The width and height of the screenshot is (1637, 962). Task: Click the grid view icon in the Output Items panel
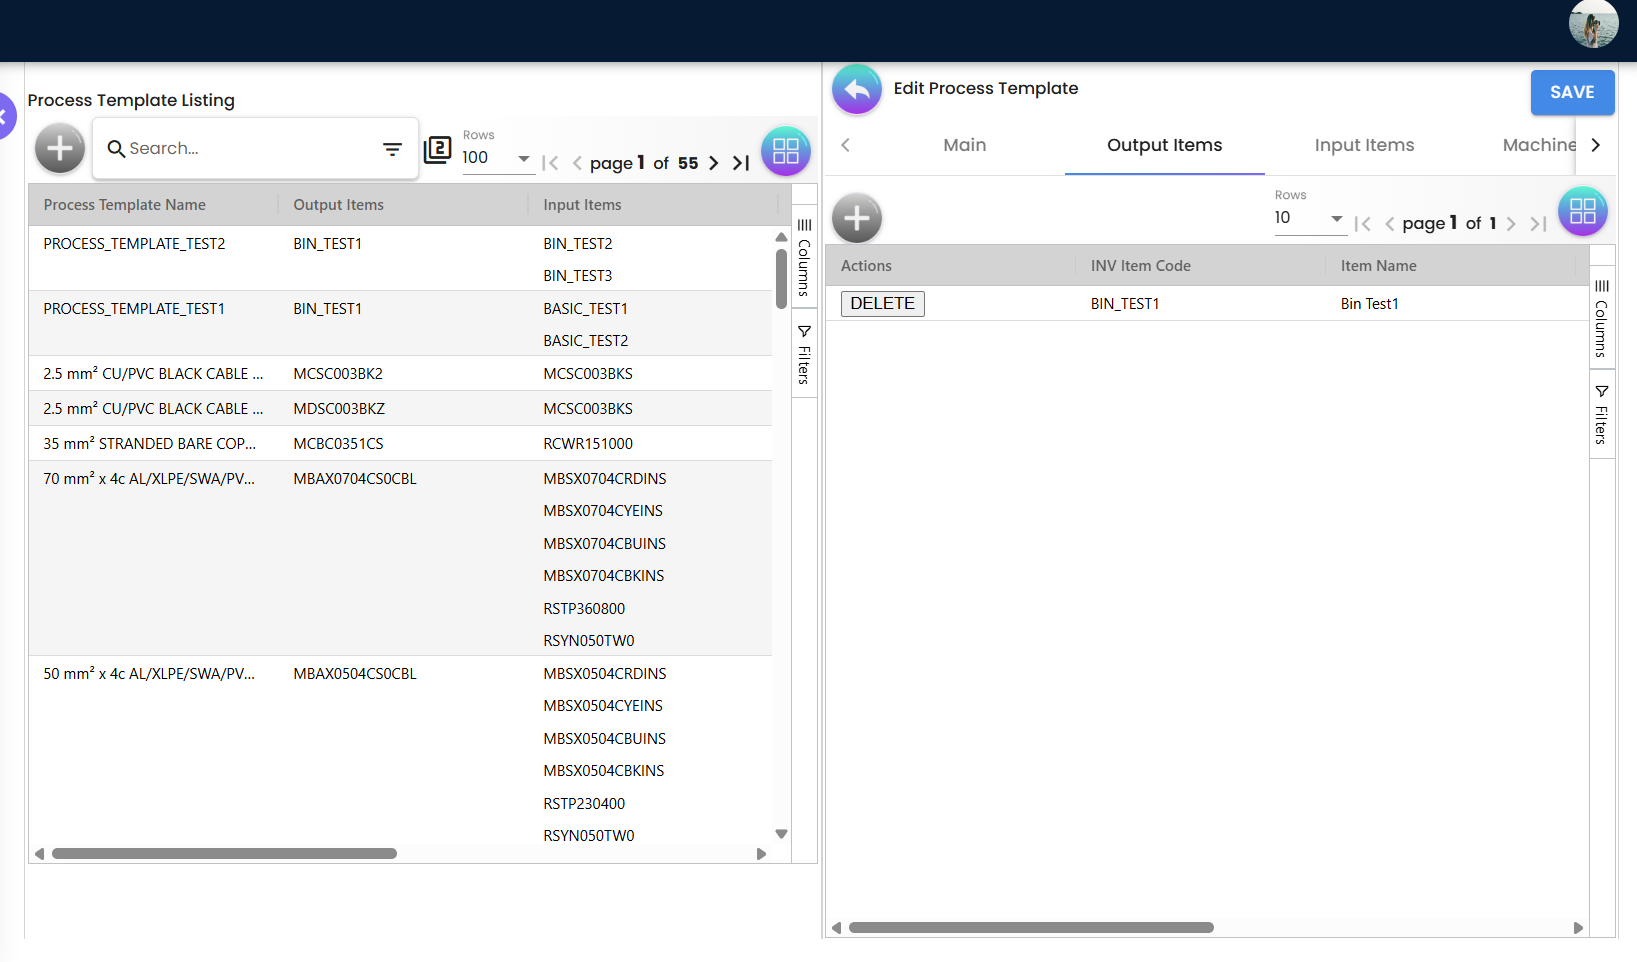pyautogui.click(x=1582, y=211)
